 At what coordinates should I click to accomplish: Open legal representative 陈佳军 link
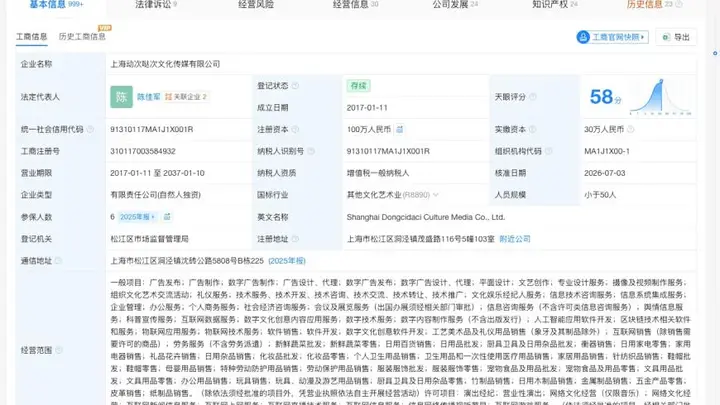coord(149,97)
